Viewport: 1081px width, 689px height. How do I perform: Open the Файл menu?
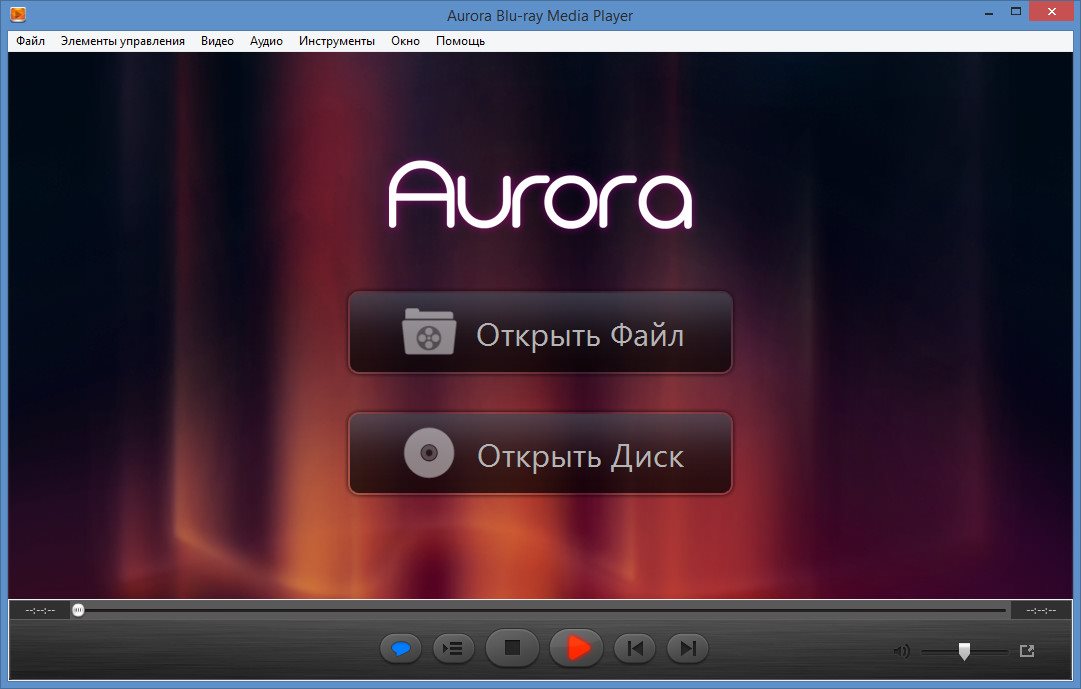[31, 41]
